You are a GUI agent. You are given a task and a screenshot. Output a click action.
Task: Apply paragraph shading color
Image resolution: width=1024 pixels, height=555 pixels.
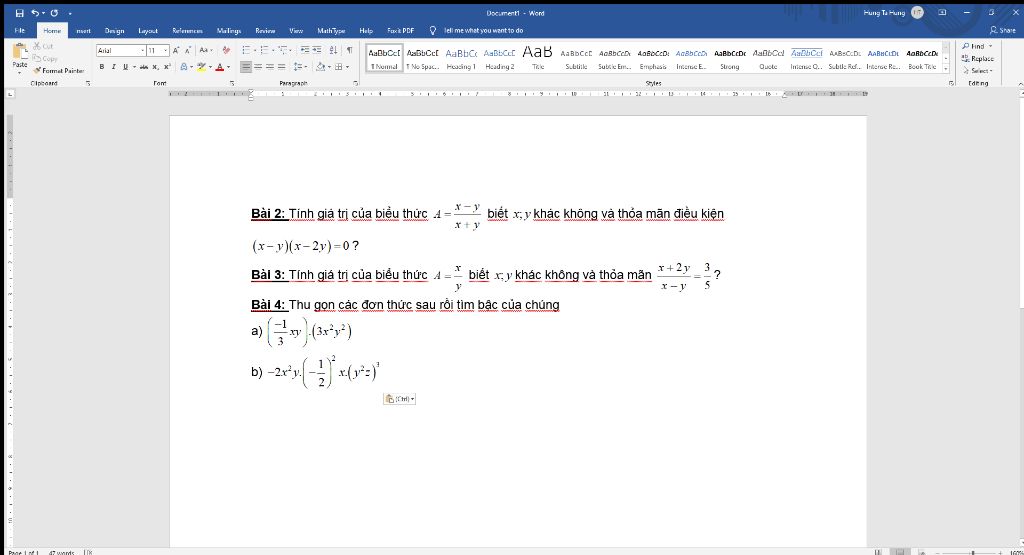point(320,67)
